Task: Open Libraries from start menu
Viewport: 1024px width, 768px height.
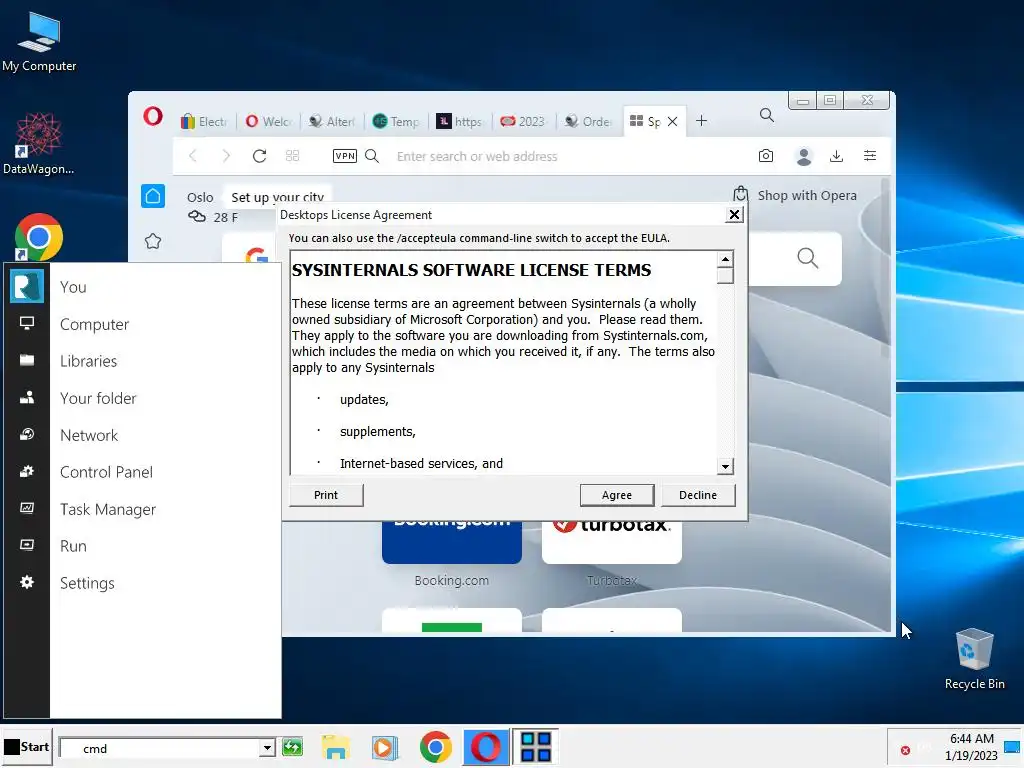Action: point(89,361)
